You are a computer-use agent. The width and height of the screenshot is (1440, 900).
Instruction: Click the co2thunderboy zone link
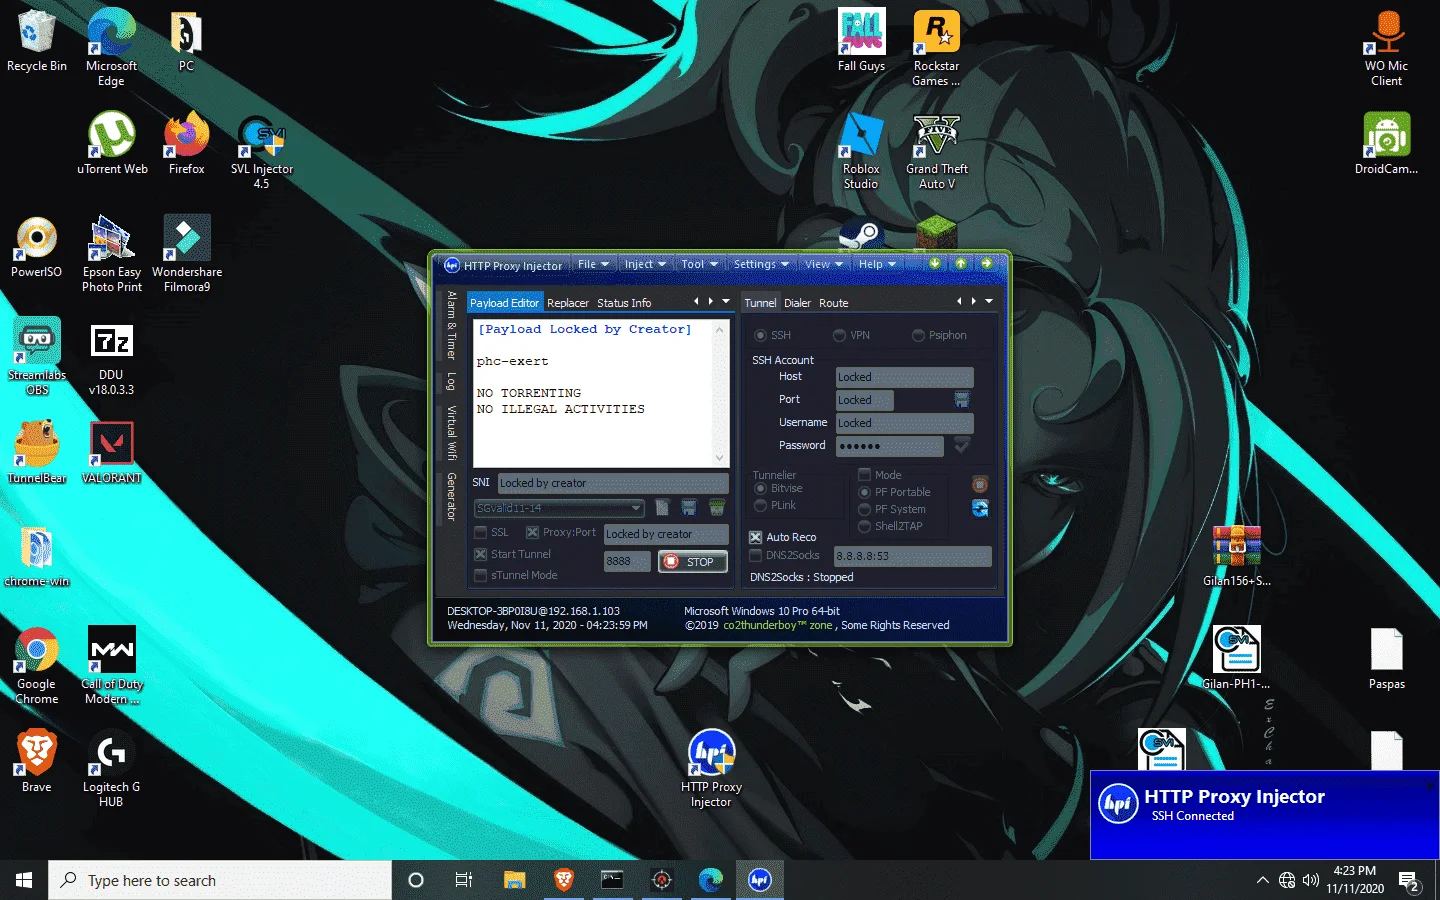tap(778, 625)
